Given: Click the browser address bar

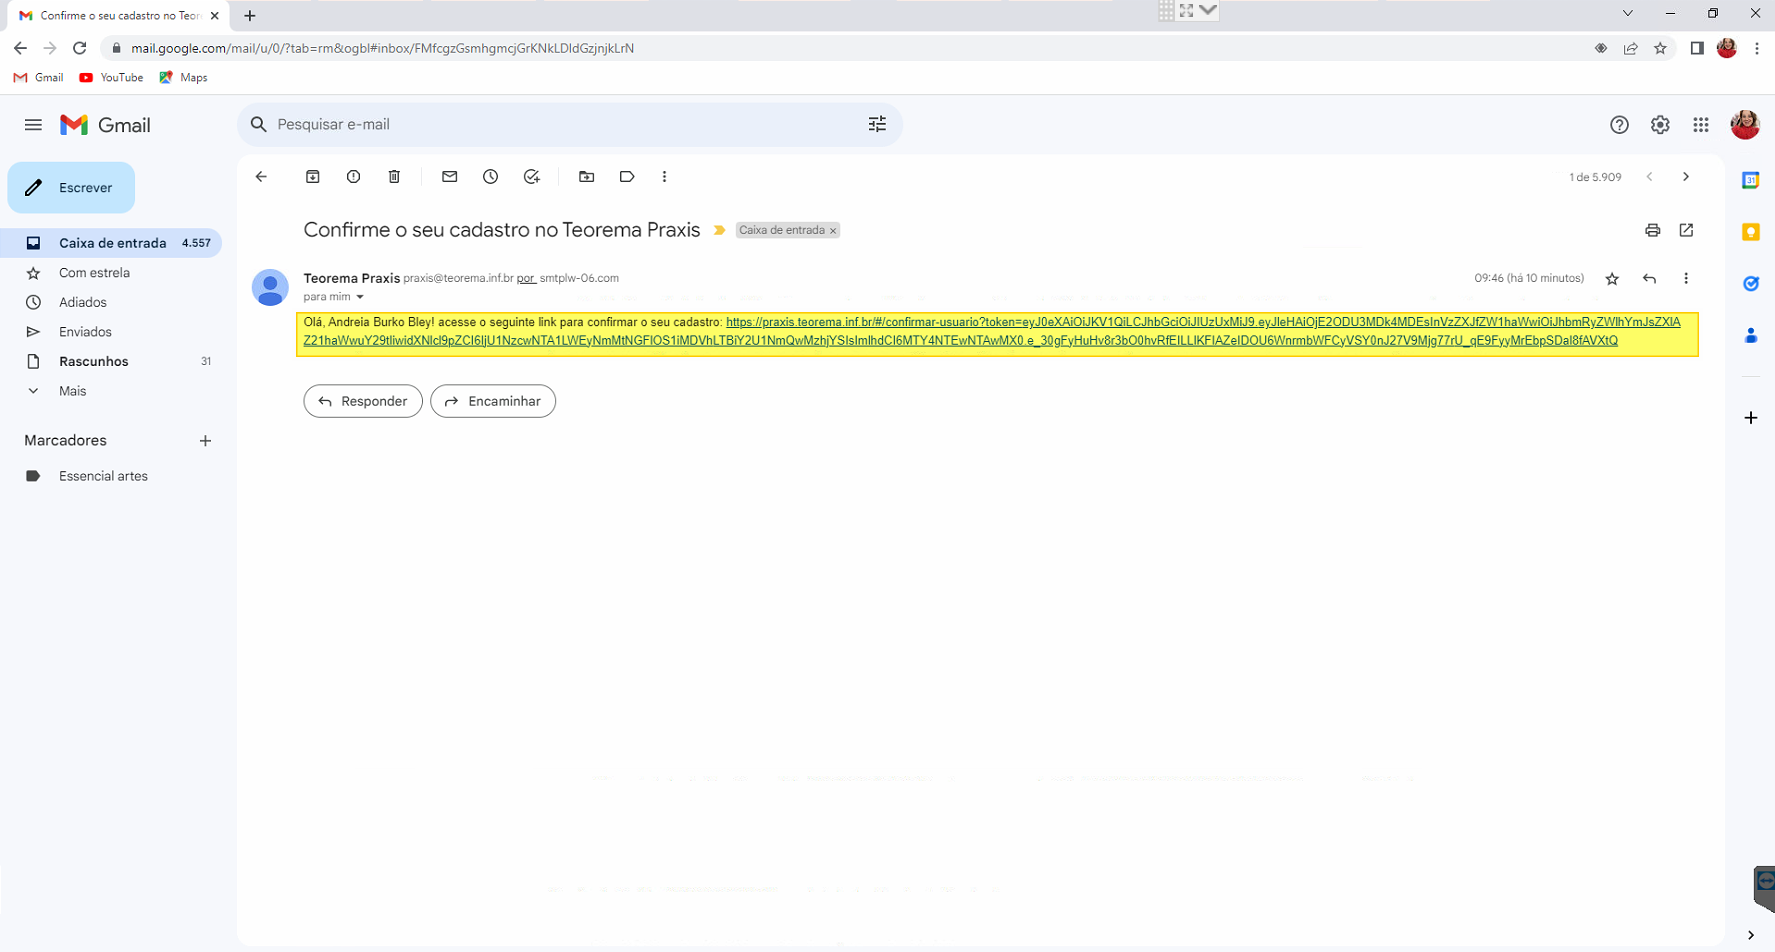Looking at the screenshot, I should [850, 48].
